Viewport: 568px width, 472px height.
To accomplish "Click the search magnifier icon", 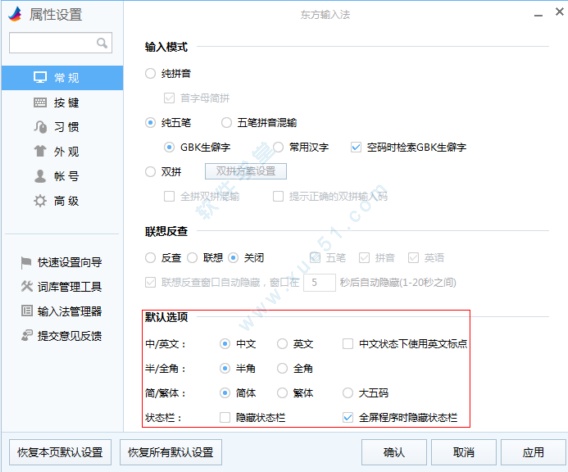I will 102,43.
